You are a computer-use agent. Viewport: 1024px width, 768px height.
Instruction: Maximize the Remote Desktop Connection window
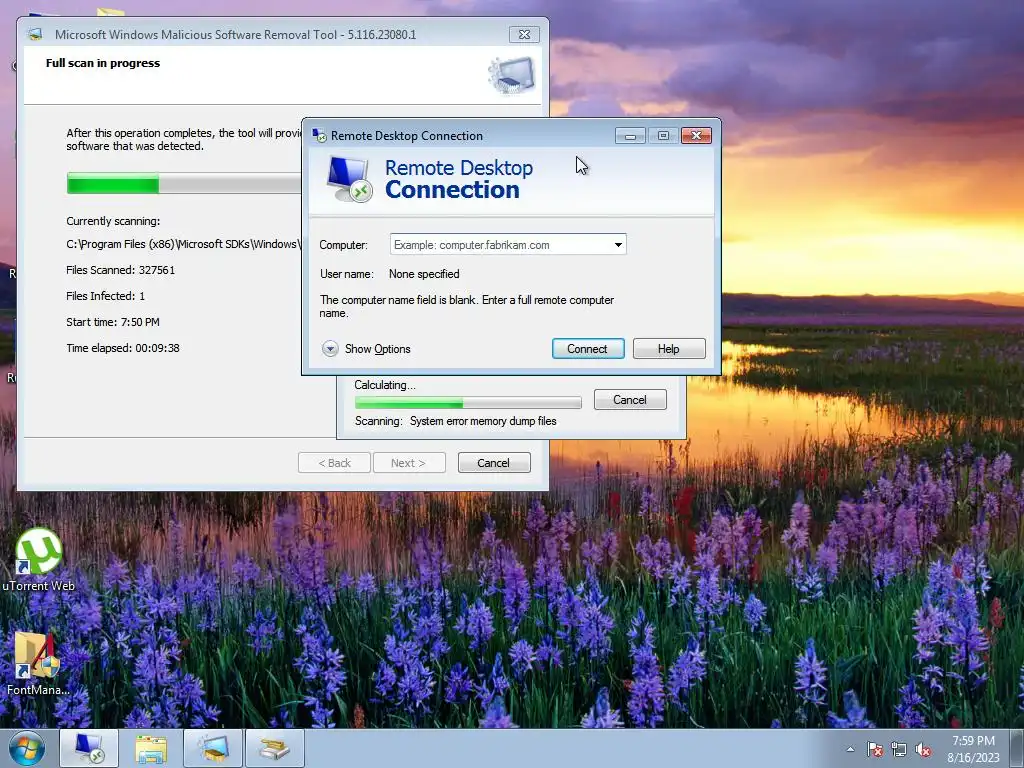pyautogui.click(x=663, y=136)
